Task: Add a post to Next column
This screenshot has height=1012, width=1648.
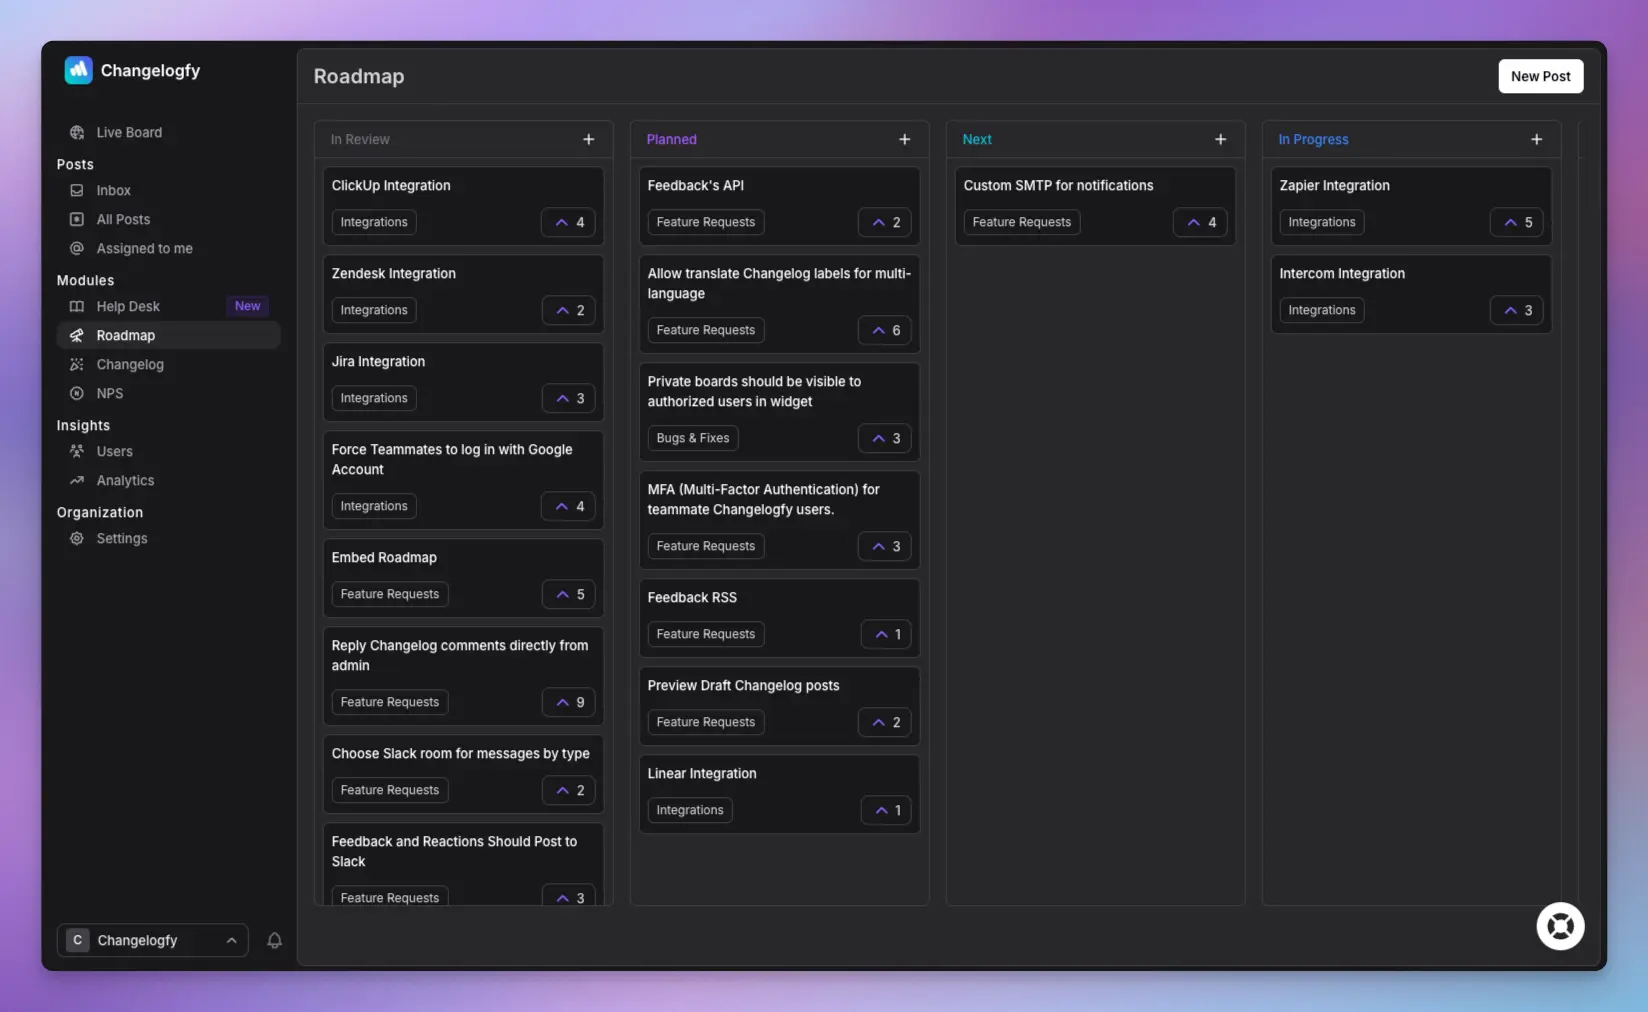Action: [x=1221, y=139]
